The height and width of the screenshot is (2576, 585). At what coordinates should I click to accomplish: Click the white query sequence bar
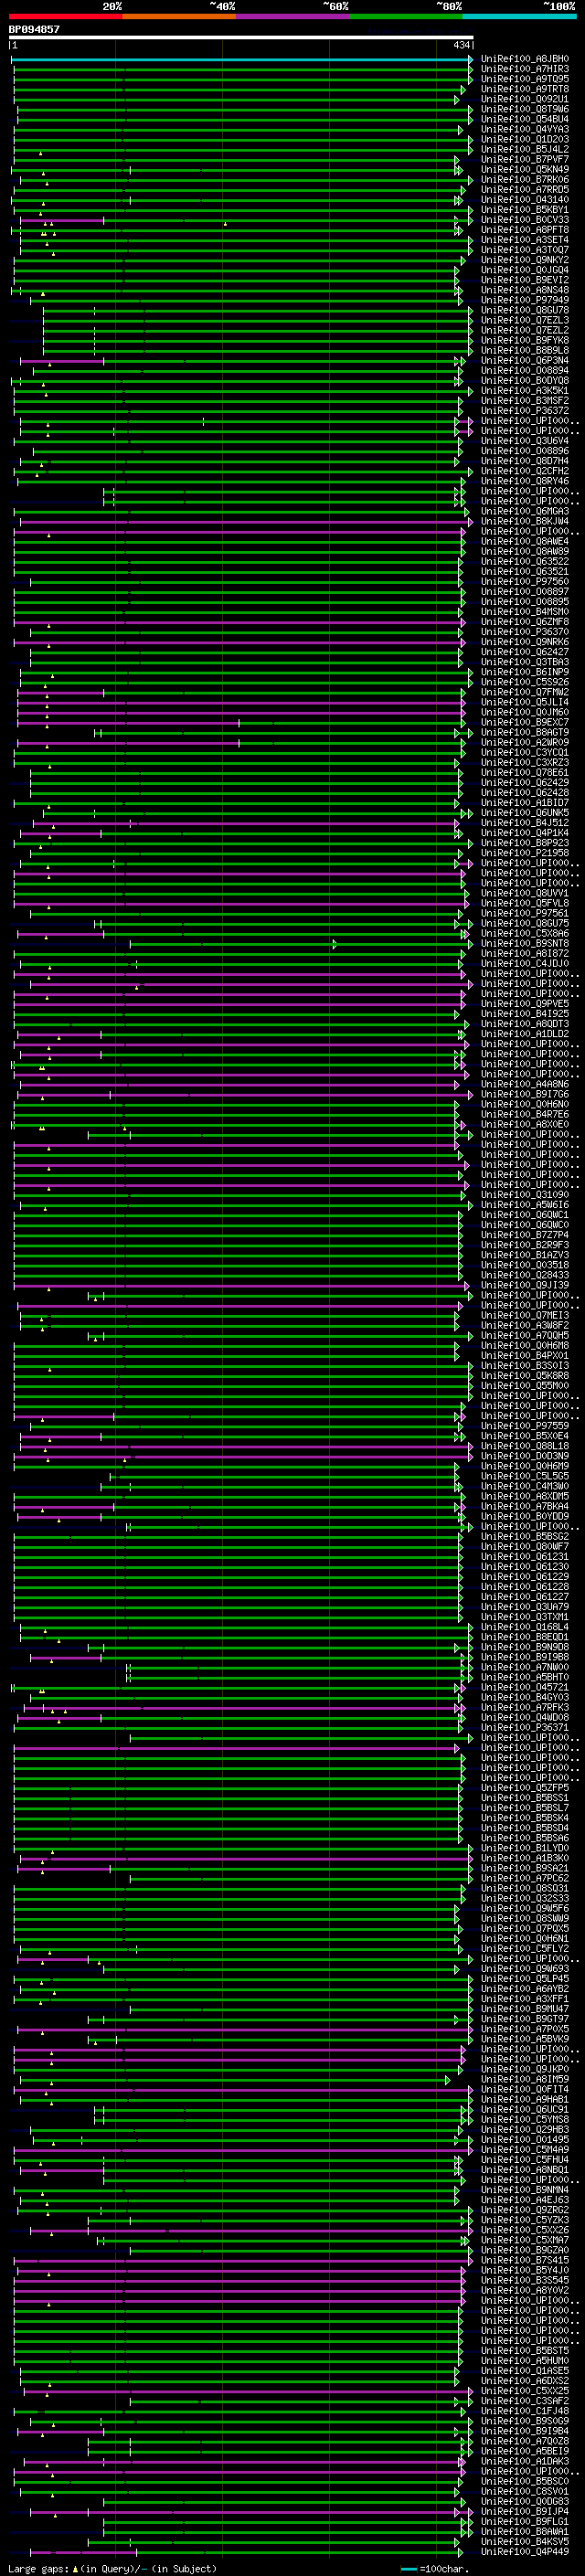241,38
